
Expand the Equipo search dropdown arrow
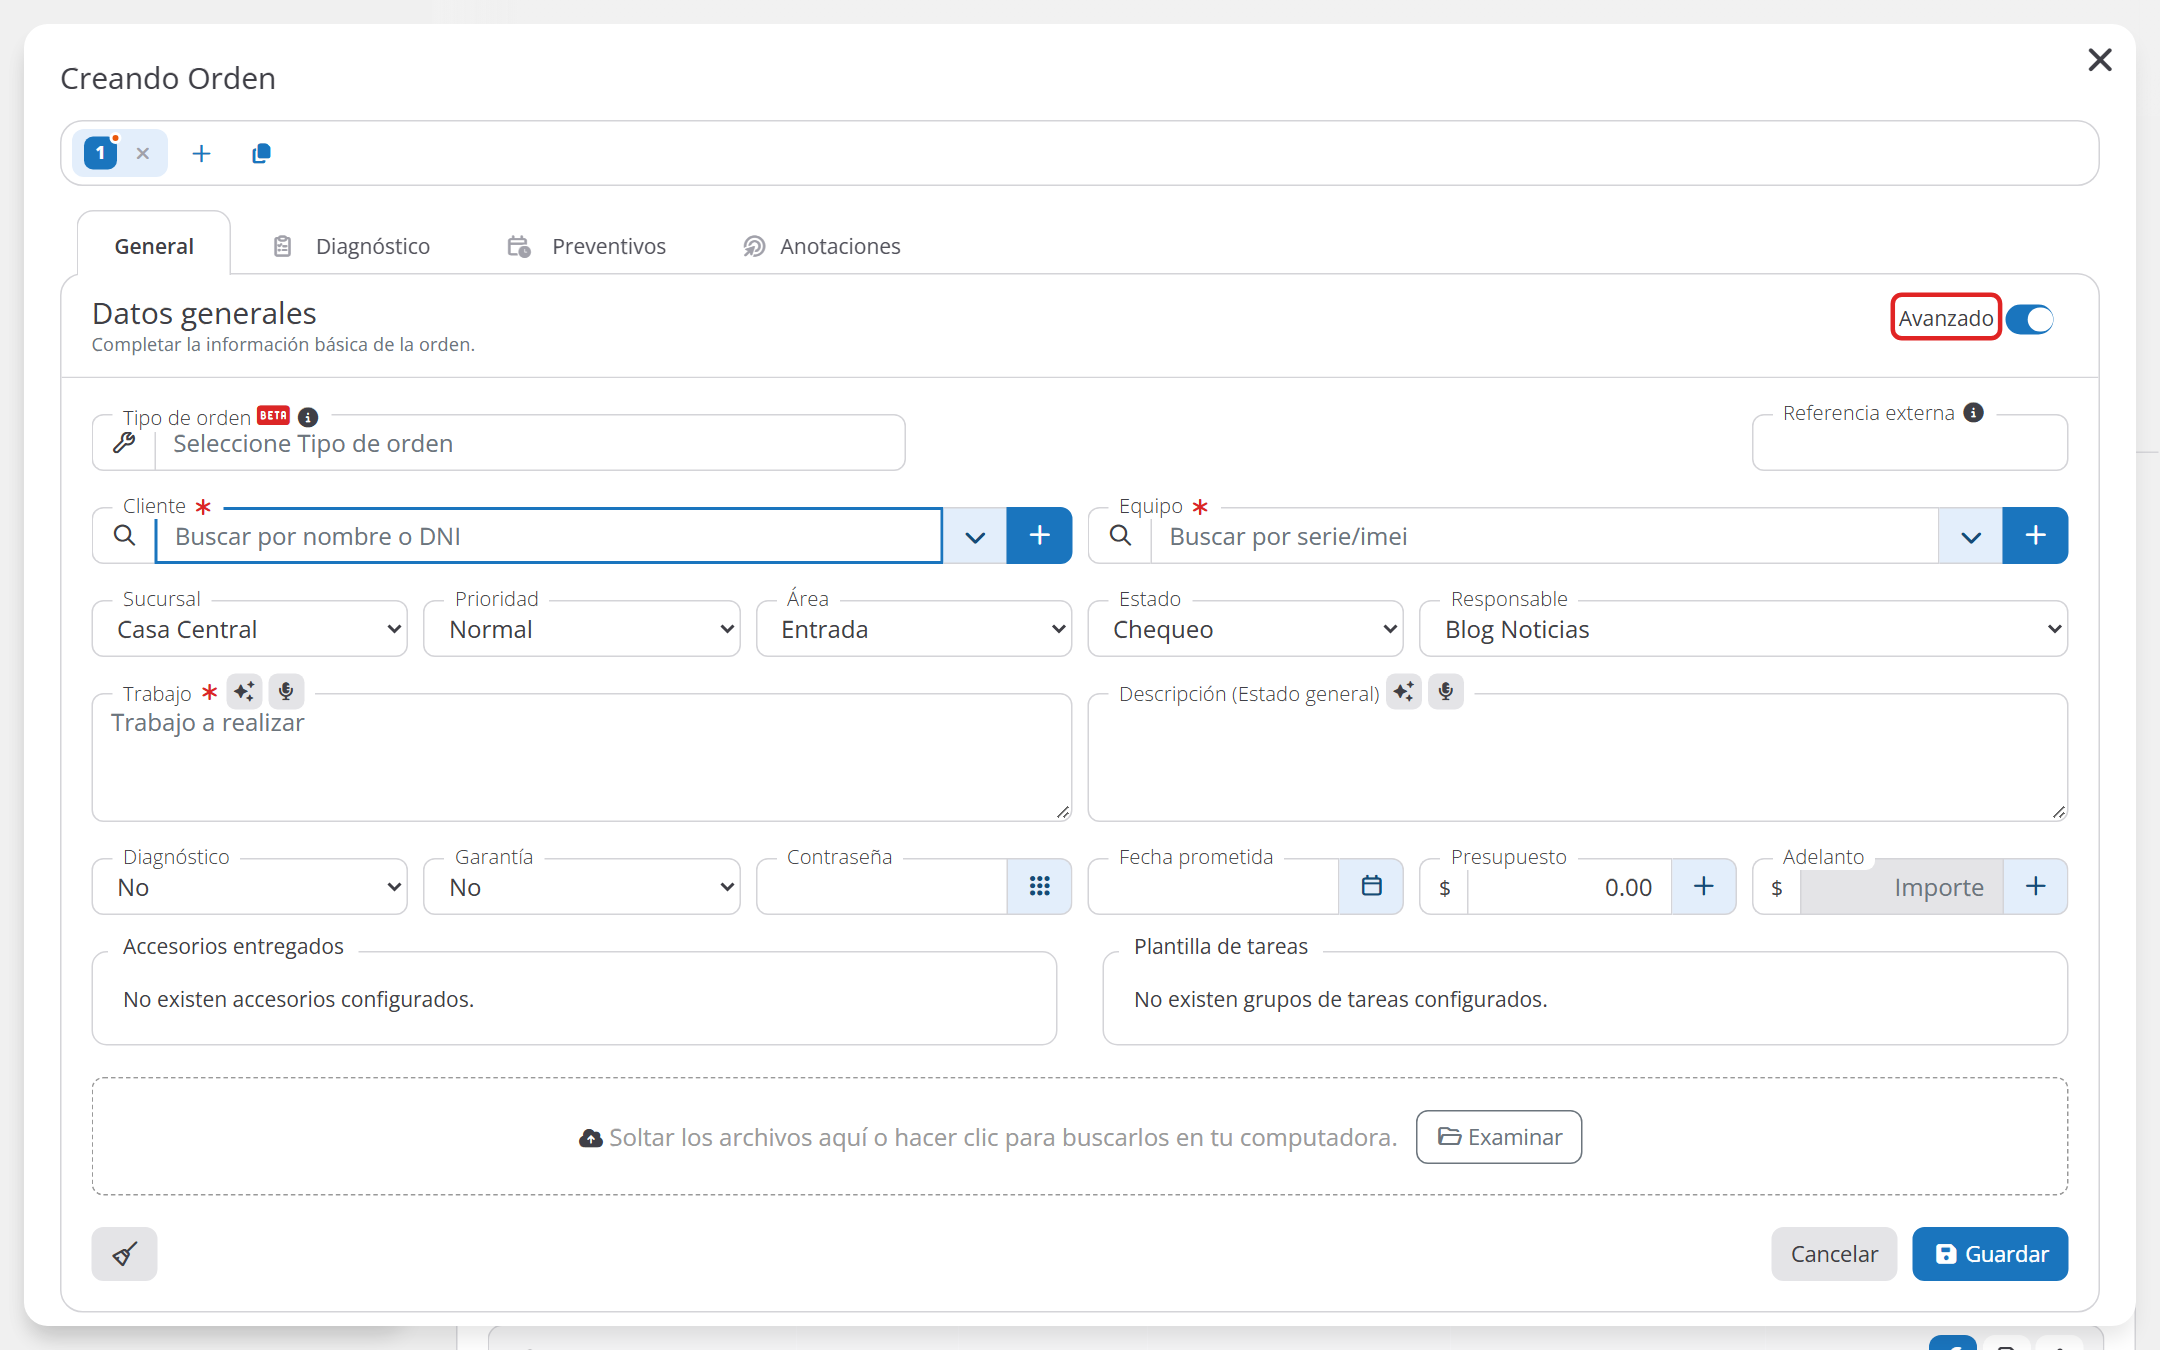(x=1970, y=536)
